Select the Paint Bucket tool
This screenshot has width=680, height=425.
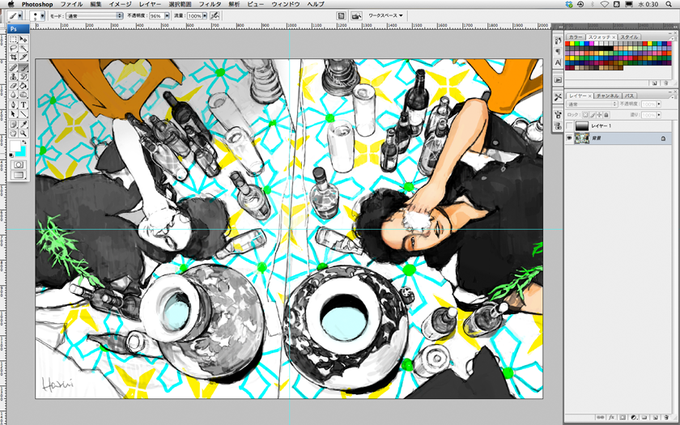(x=23, y=86)
